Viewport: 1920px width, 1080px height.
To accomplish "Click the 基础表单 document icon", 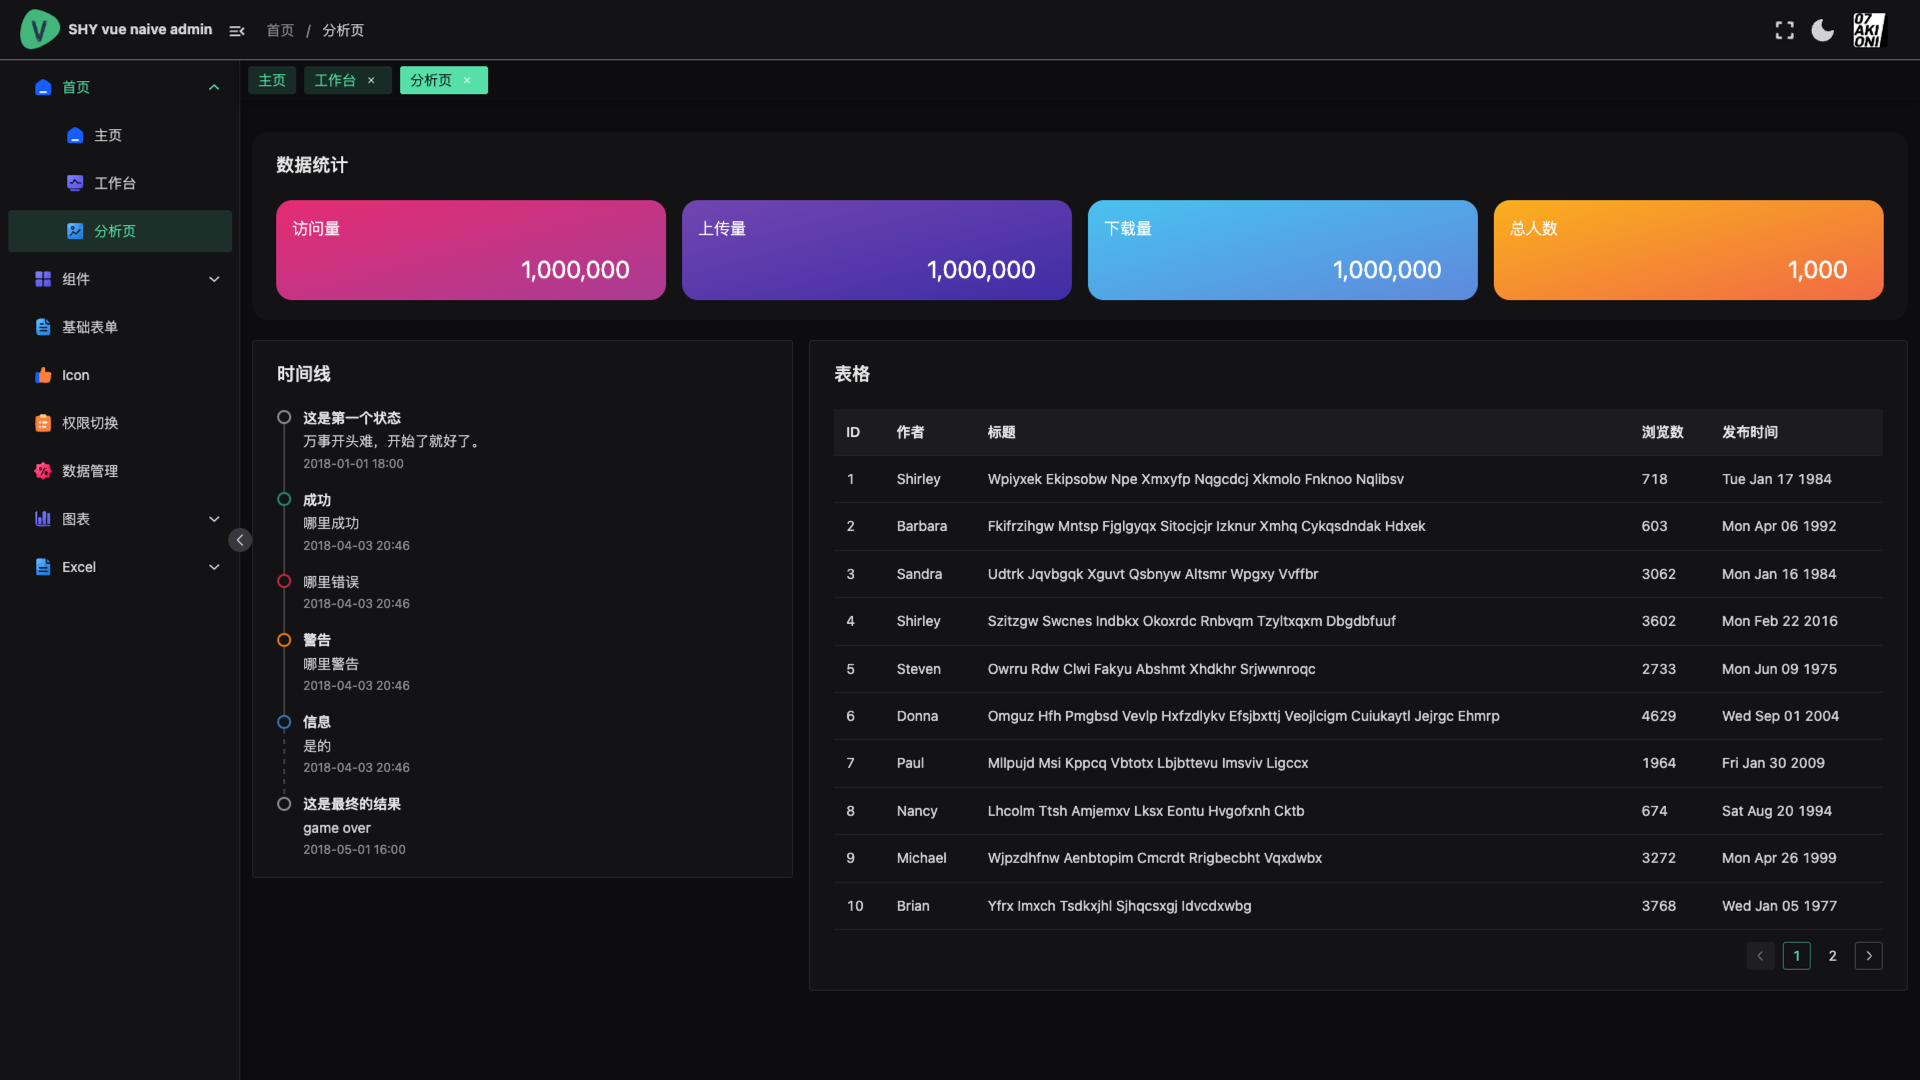I will tap(43, 327).
